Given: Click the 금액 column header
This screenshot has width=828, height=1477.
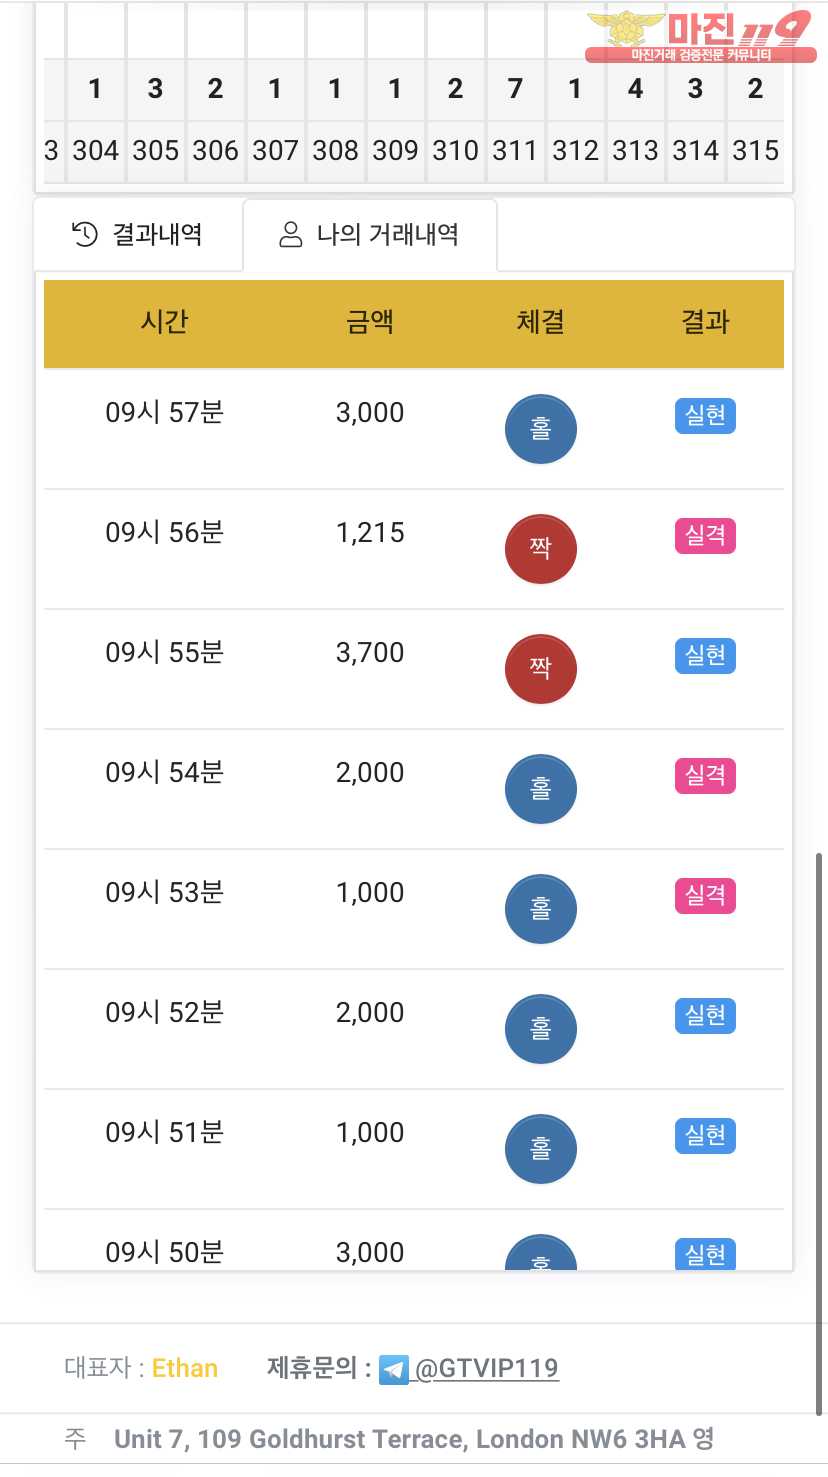Looking at the screenshot, I should click(x=370, y=322).
